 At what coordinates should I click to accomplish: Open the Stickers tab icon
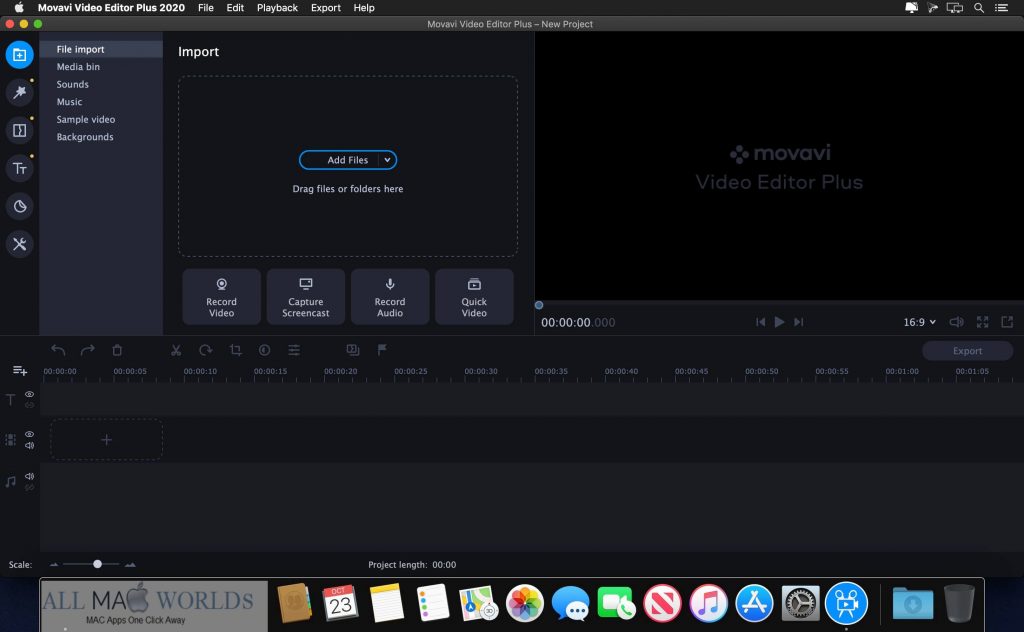coord(20,206)
